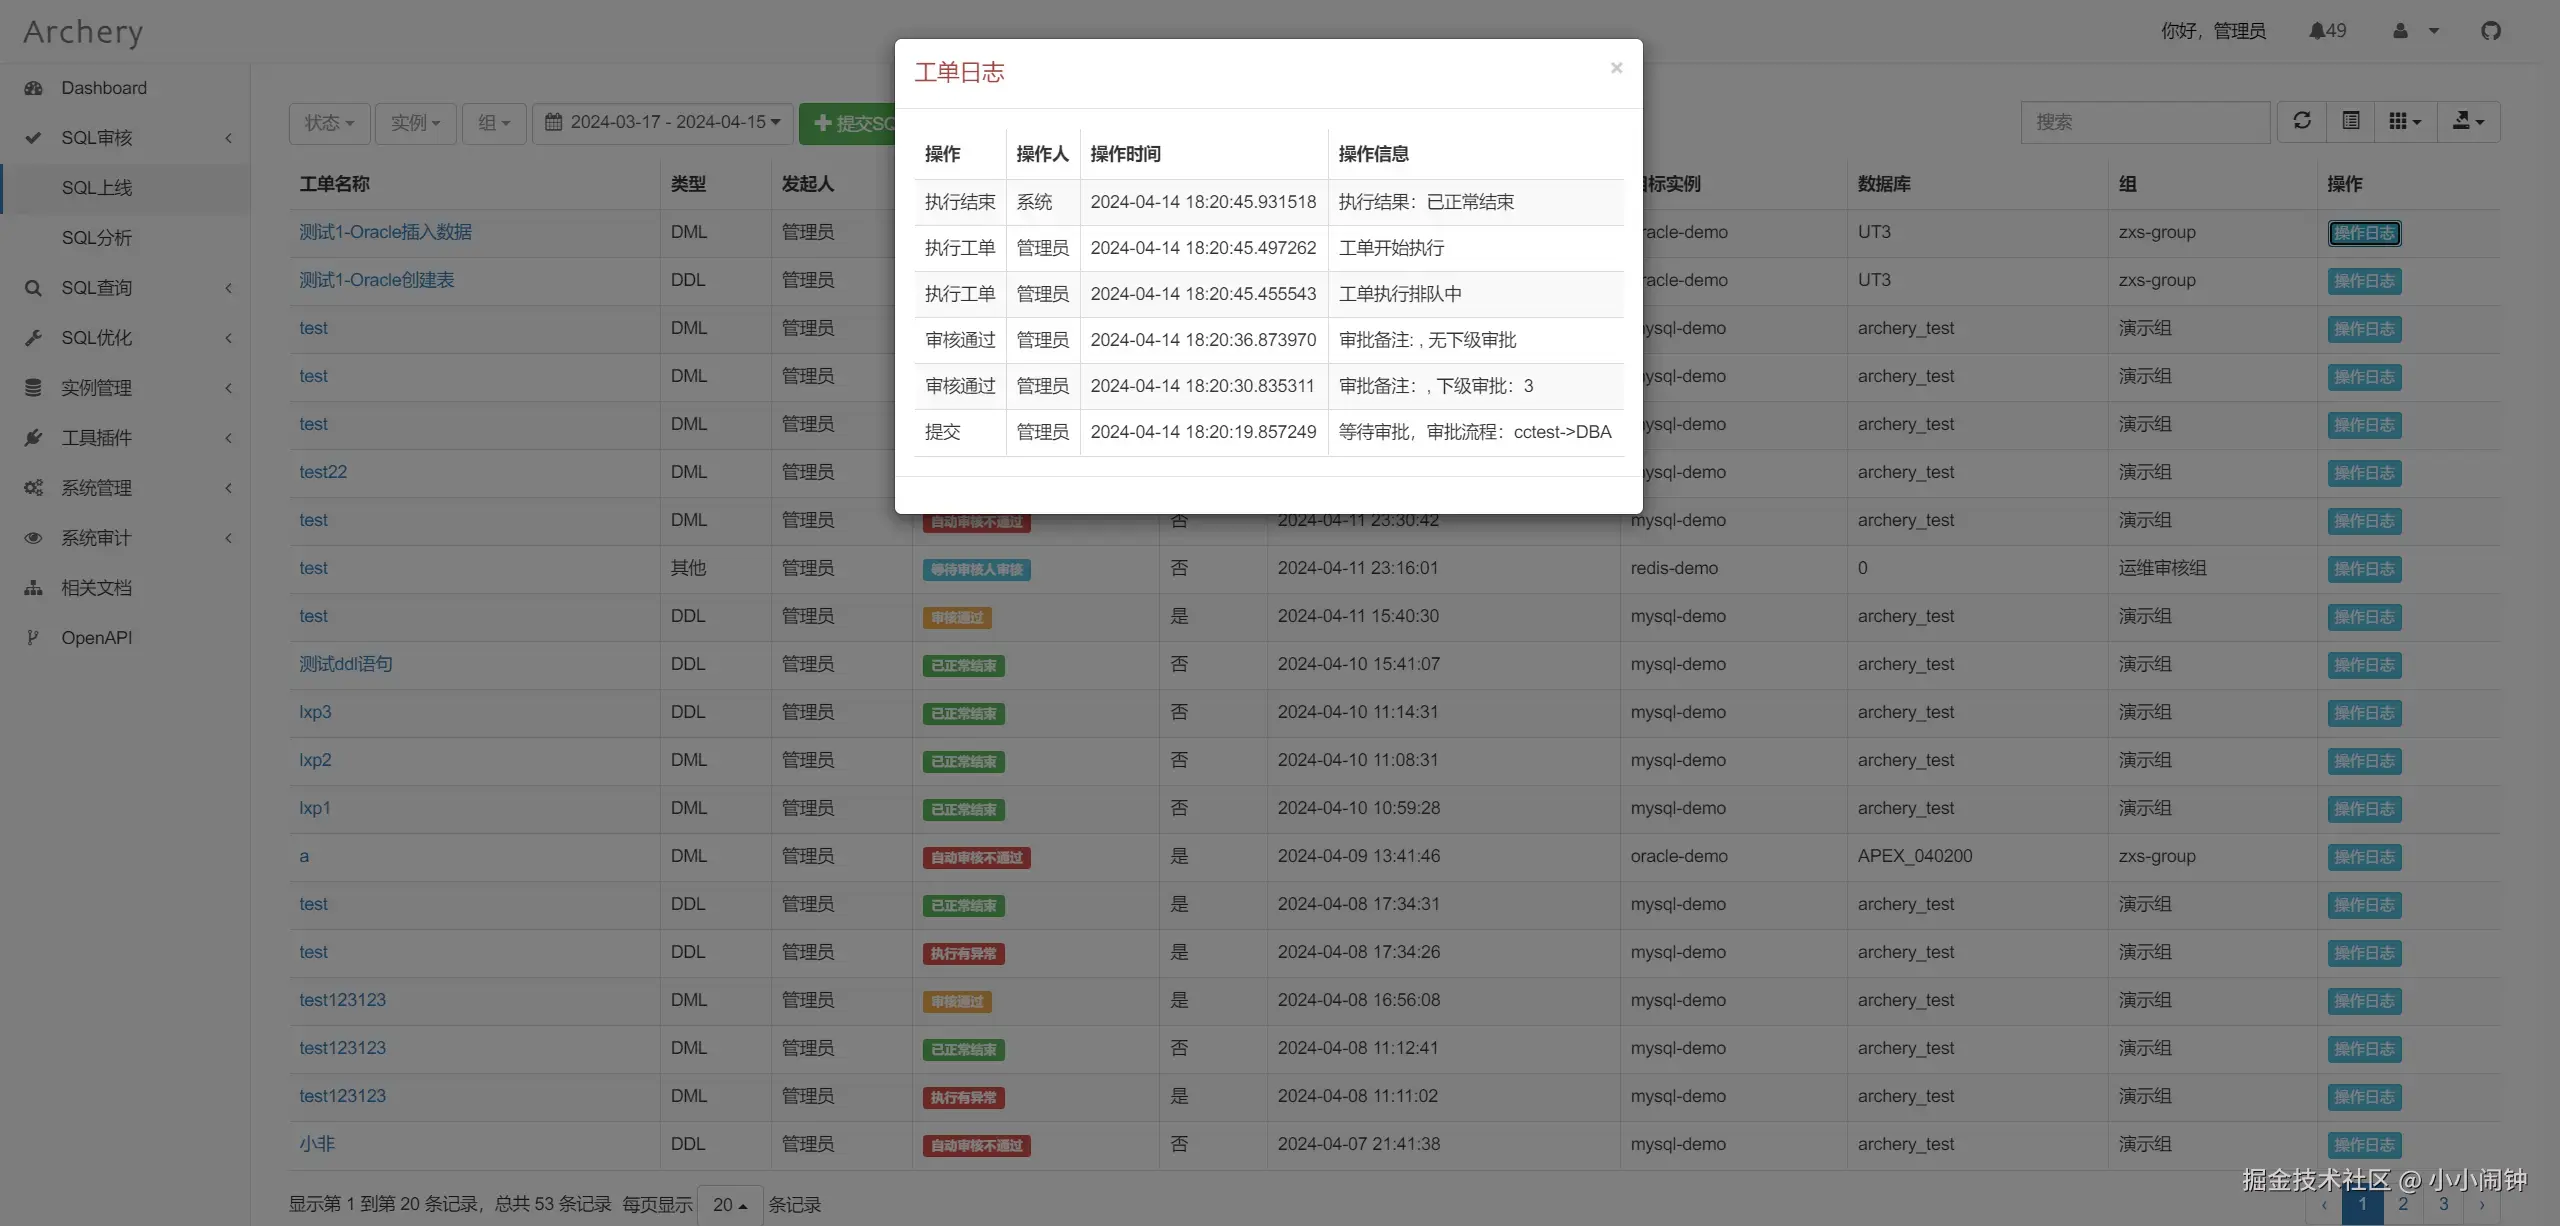The height and width of the screenshot is (1226, 2560).
Task: Click the user profile icon
Action: coord(2402,30)
